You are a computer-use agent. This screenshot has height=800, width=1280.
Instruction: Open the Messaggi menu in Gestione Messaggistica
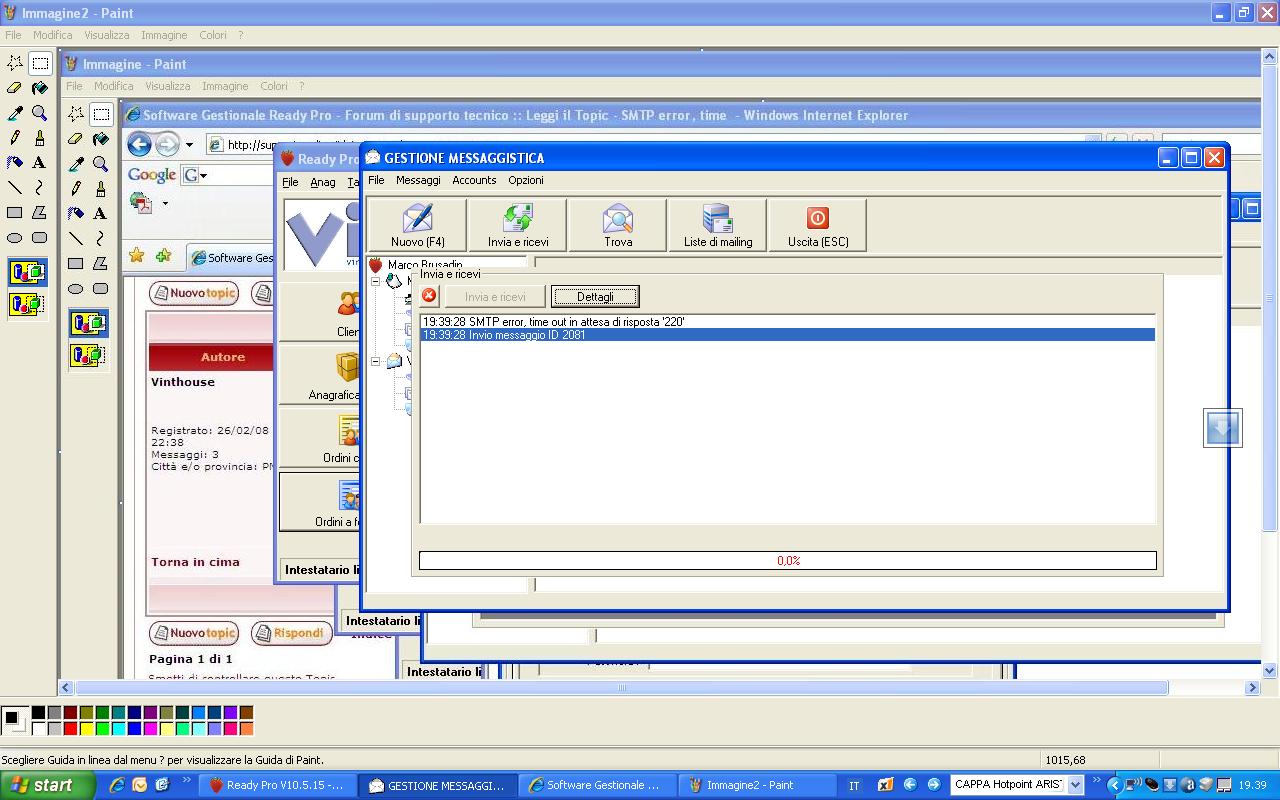coord(418,180)
